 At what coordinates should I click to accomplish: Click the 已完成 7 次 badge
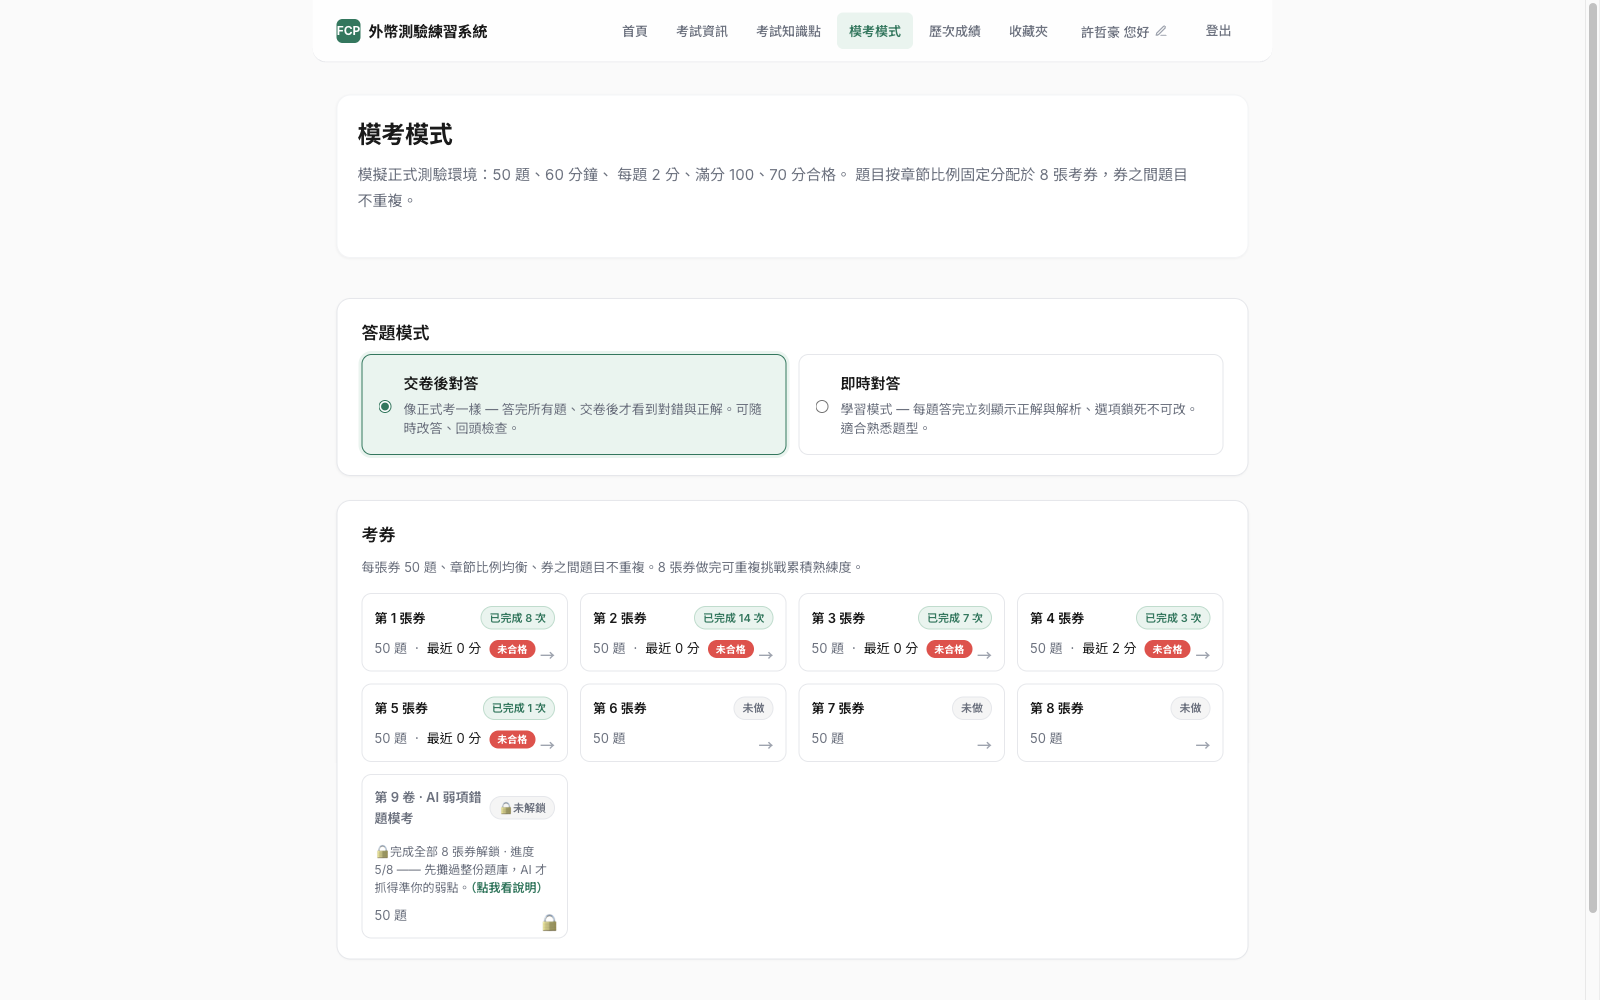click(x=955, y=618)
